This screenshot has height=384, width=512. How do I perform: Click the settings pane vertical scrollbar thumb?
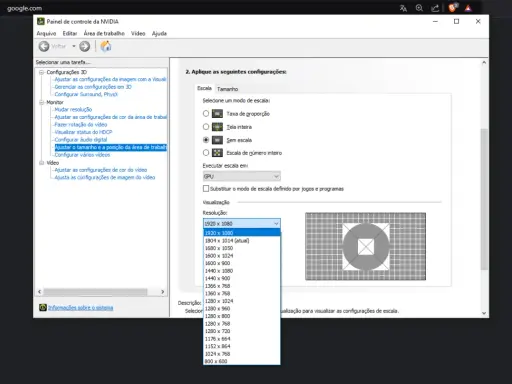pyautogui.click(x=484, y=199)
